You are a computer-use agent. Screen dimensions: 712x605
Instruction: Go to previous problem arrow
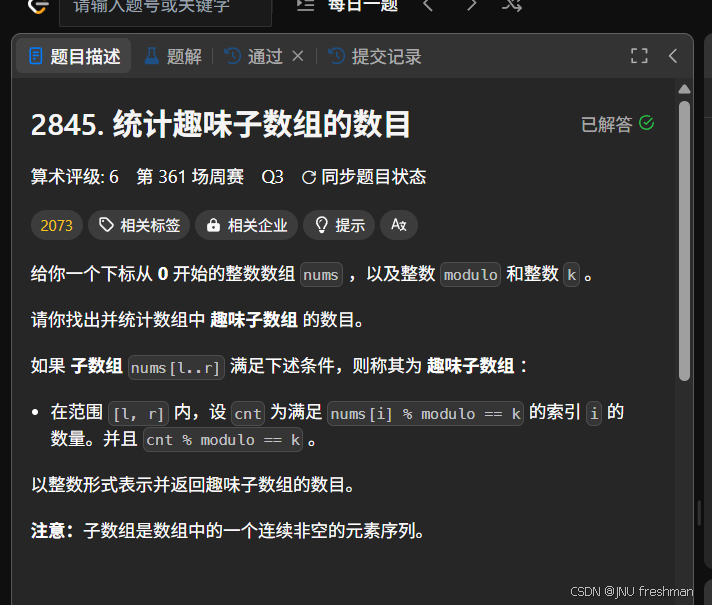tap(428, 5)
